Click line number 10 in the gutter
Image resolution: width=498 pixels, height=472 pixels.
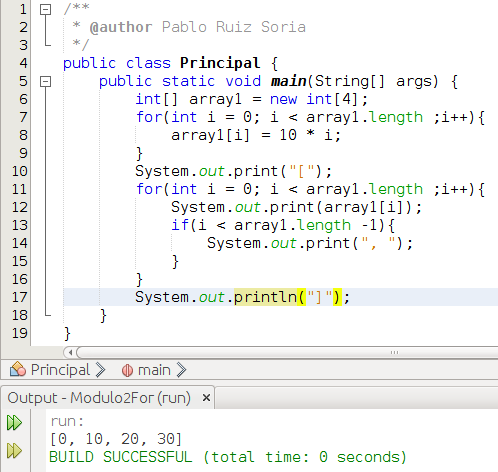tap(20, 171)
